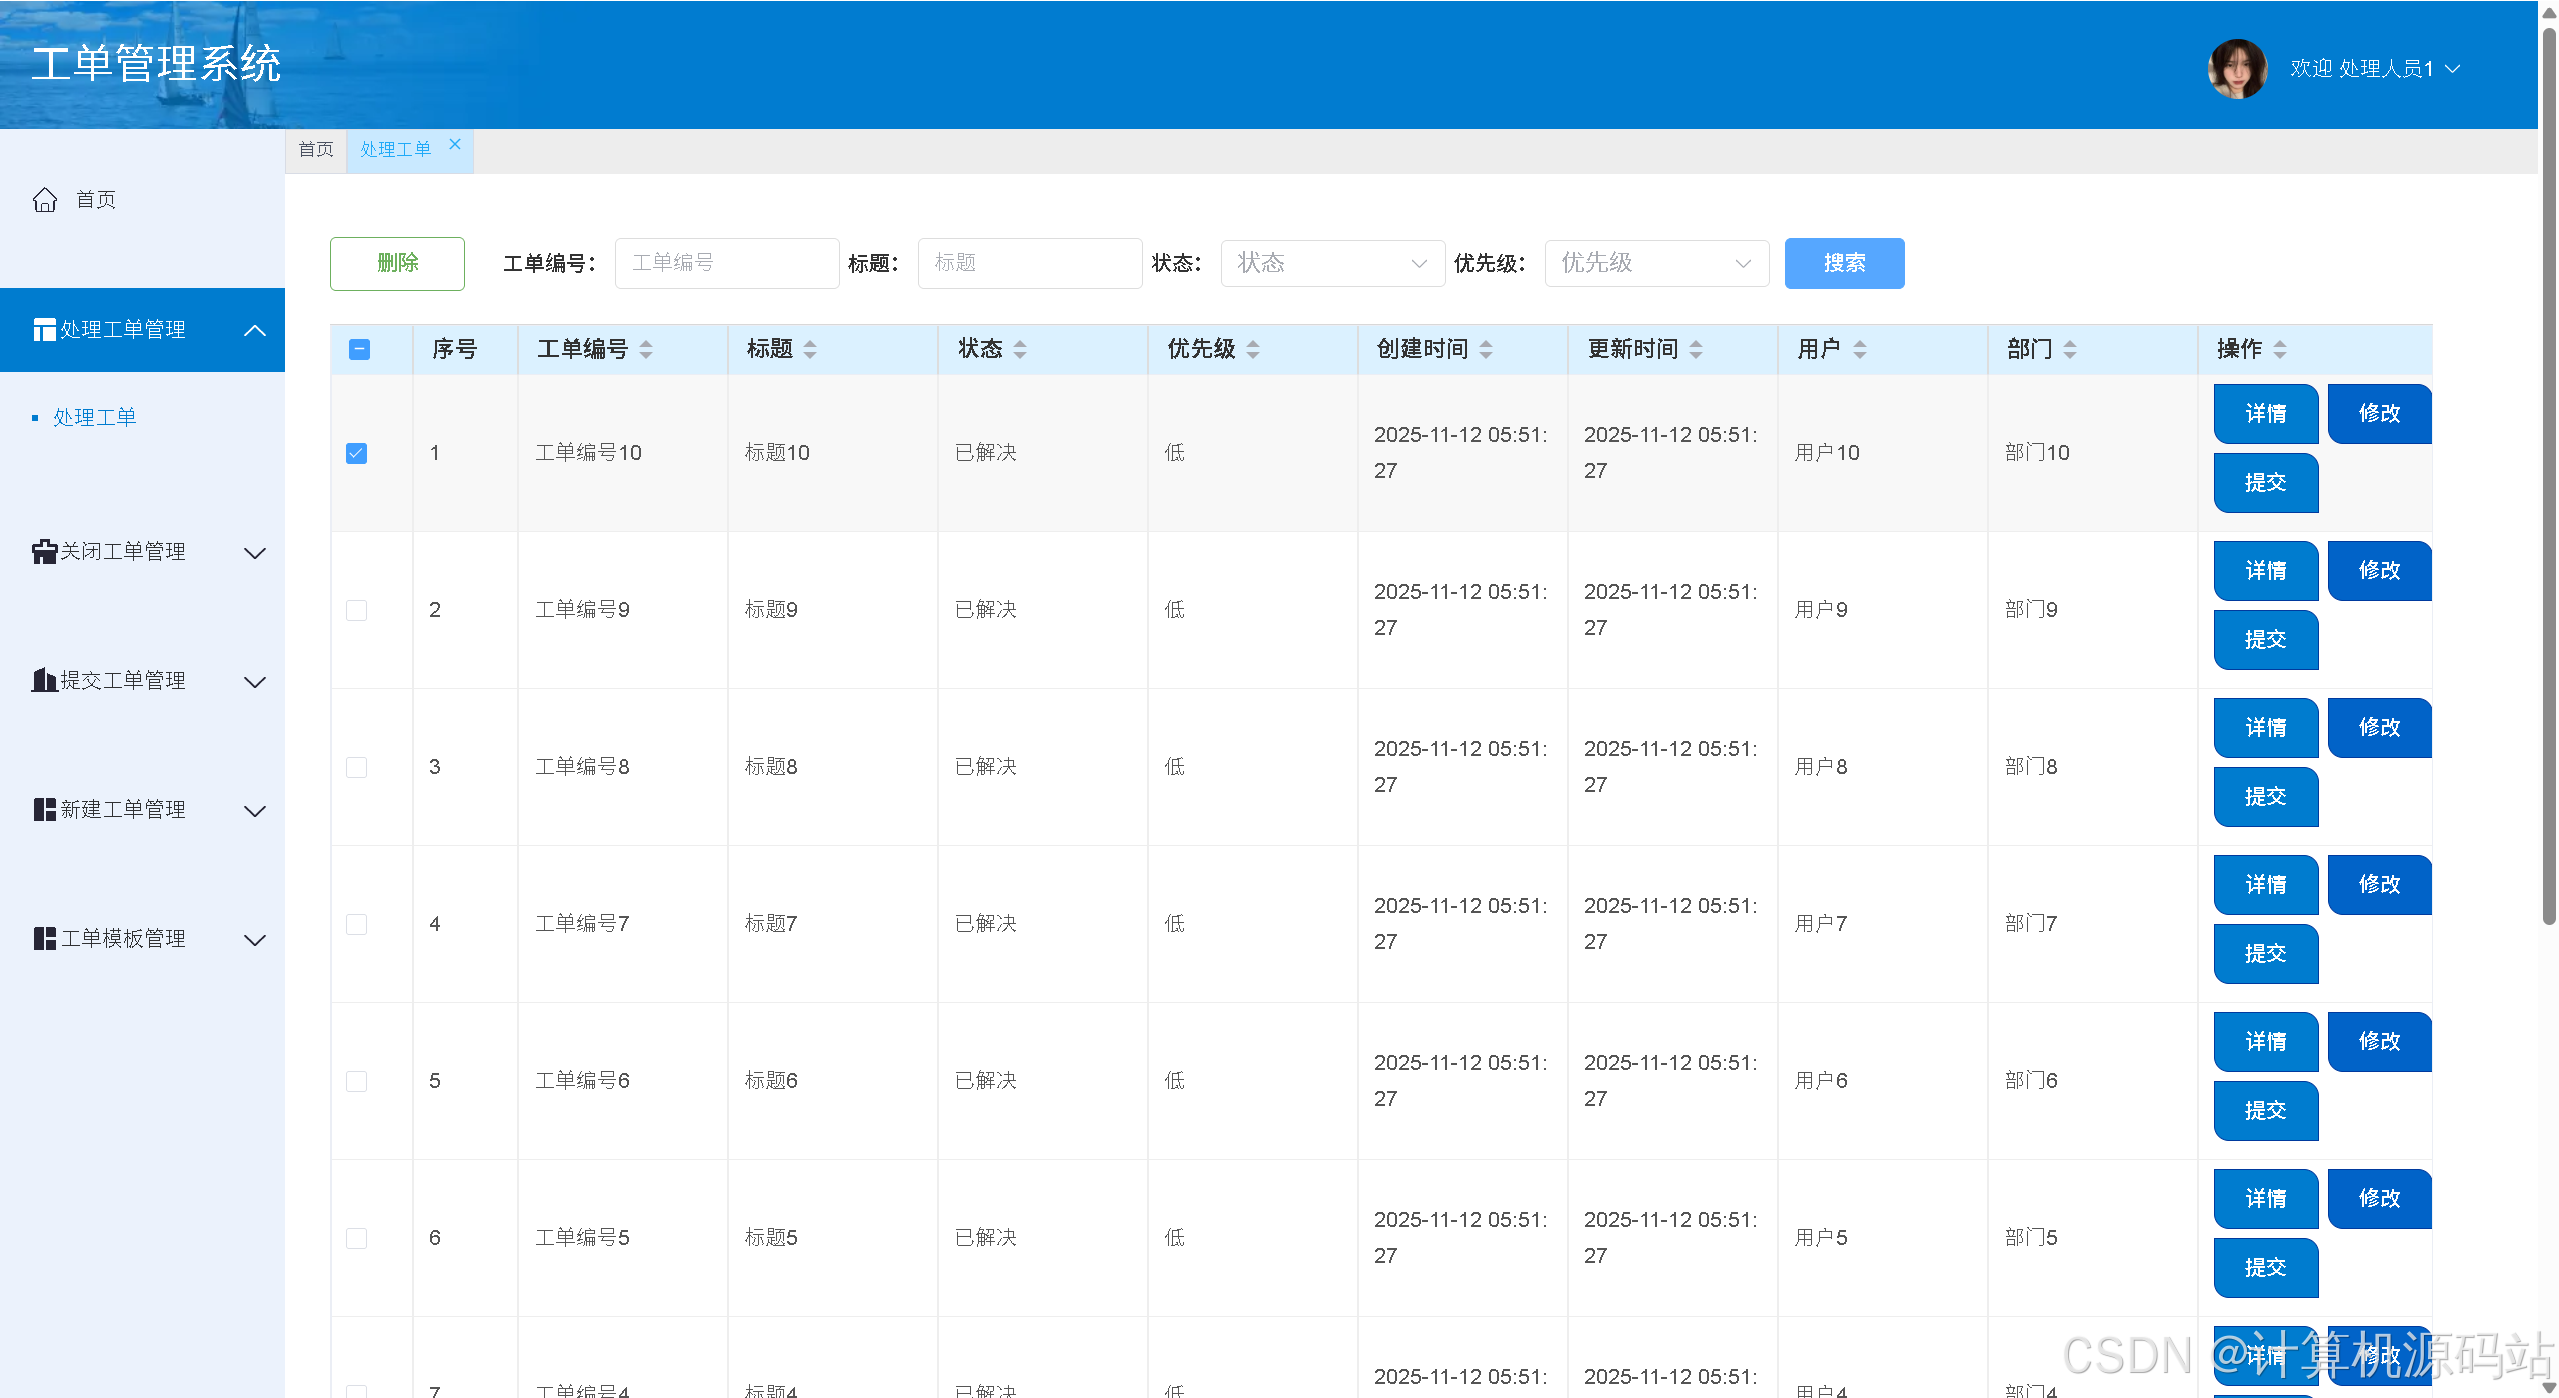Sort by 工单编号 column arrows
The width and height of the screenshot is (2559, 1398).
tap(646, 349)
